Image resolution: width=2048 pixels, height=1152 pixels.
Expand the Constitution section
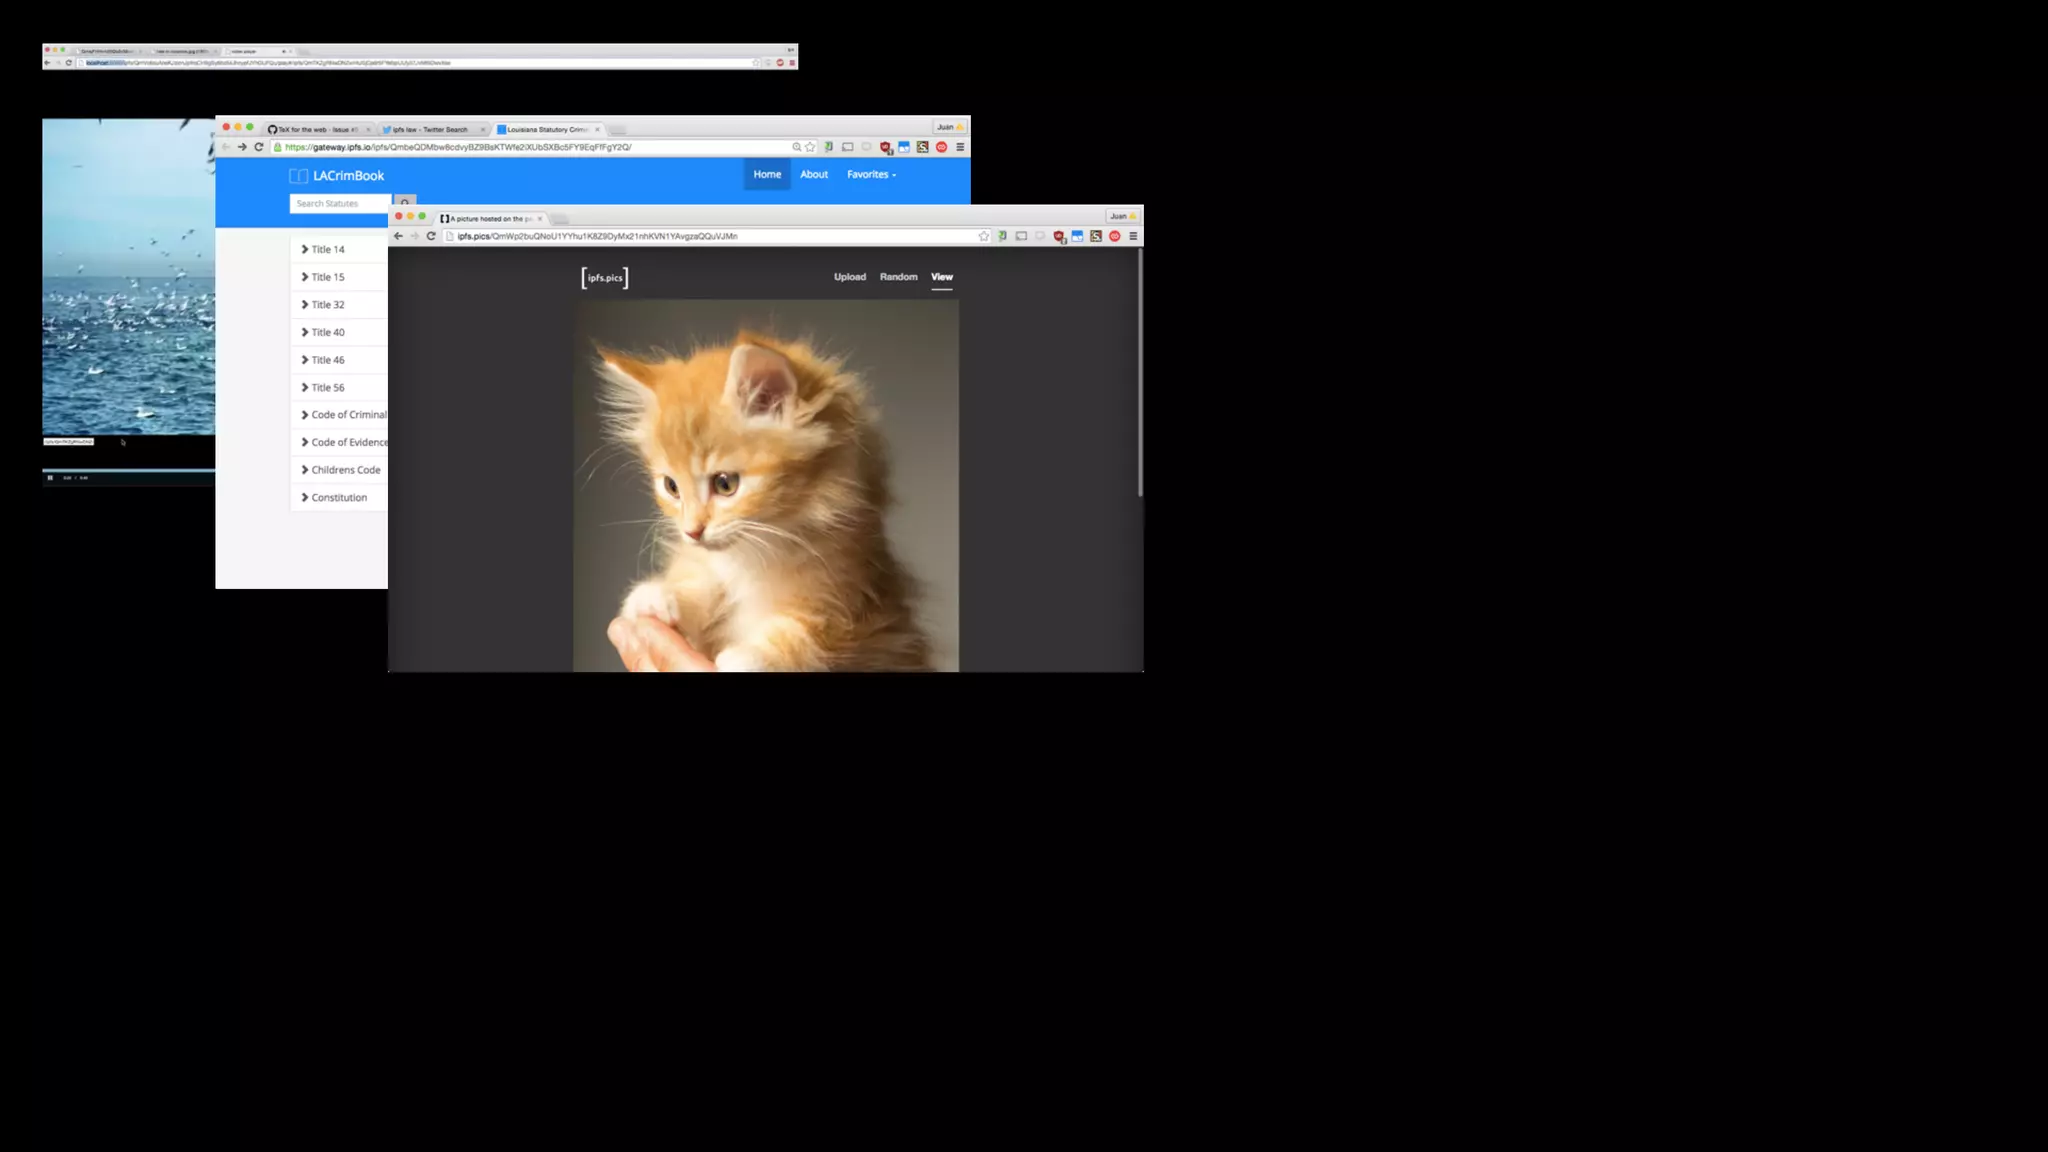click(338, 497)
